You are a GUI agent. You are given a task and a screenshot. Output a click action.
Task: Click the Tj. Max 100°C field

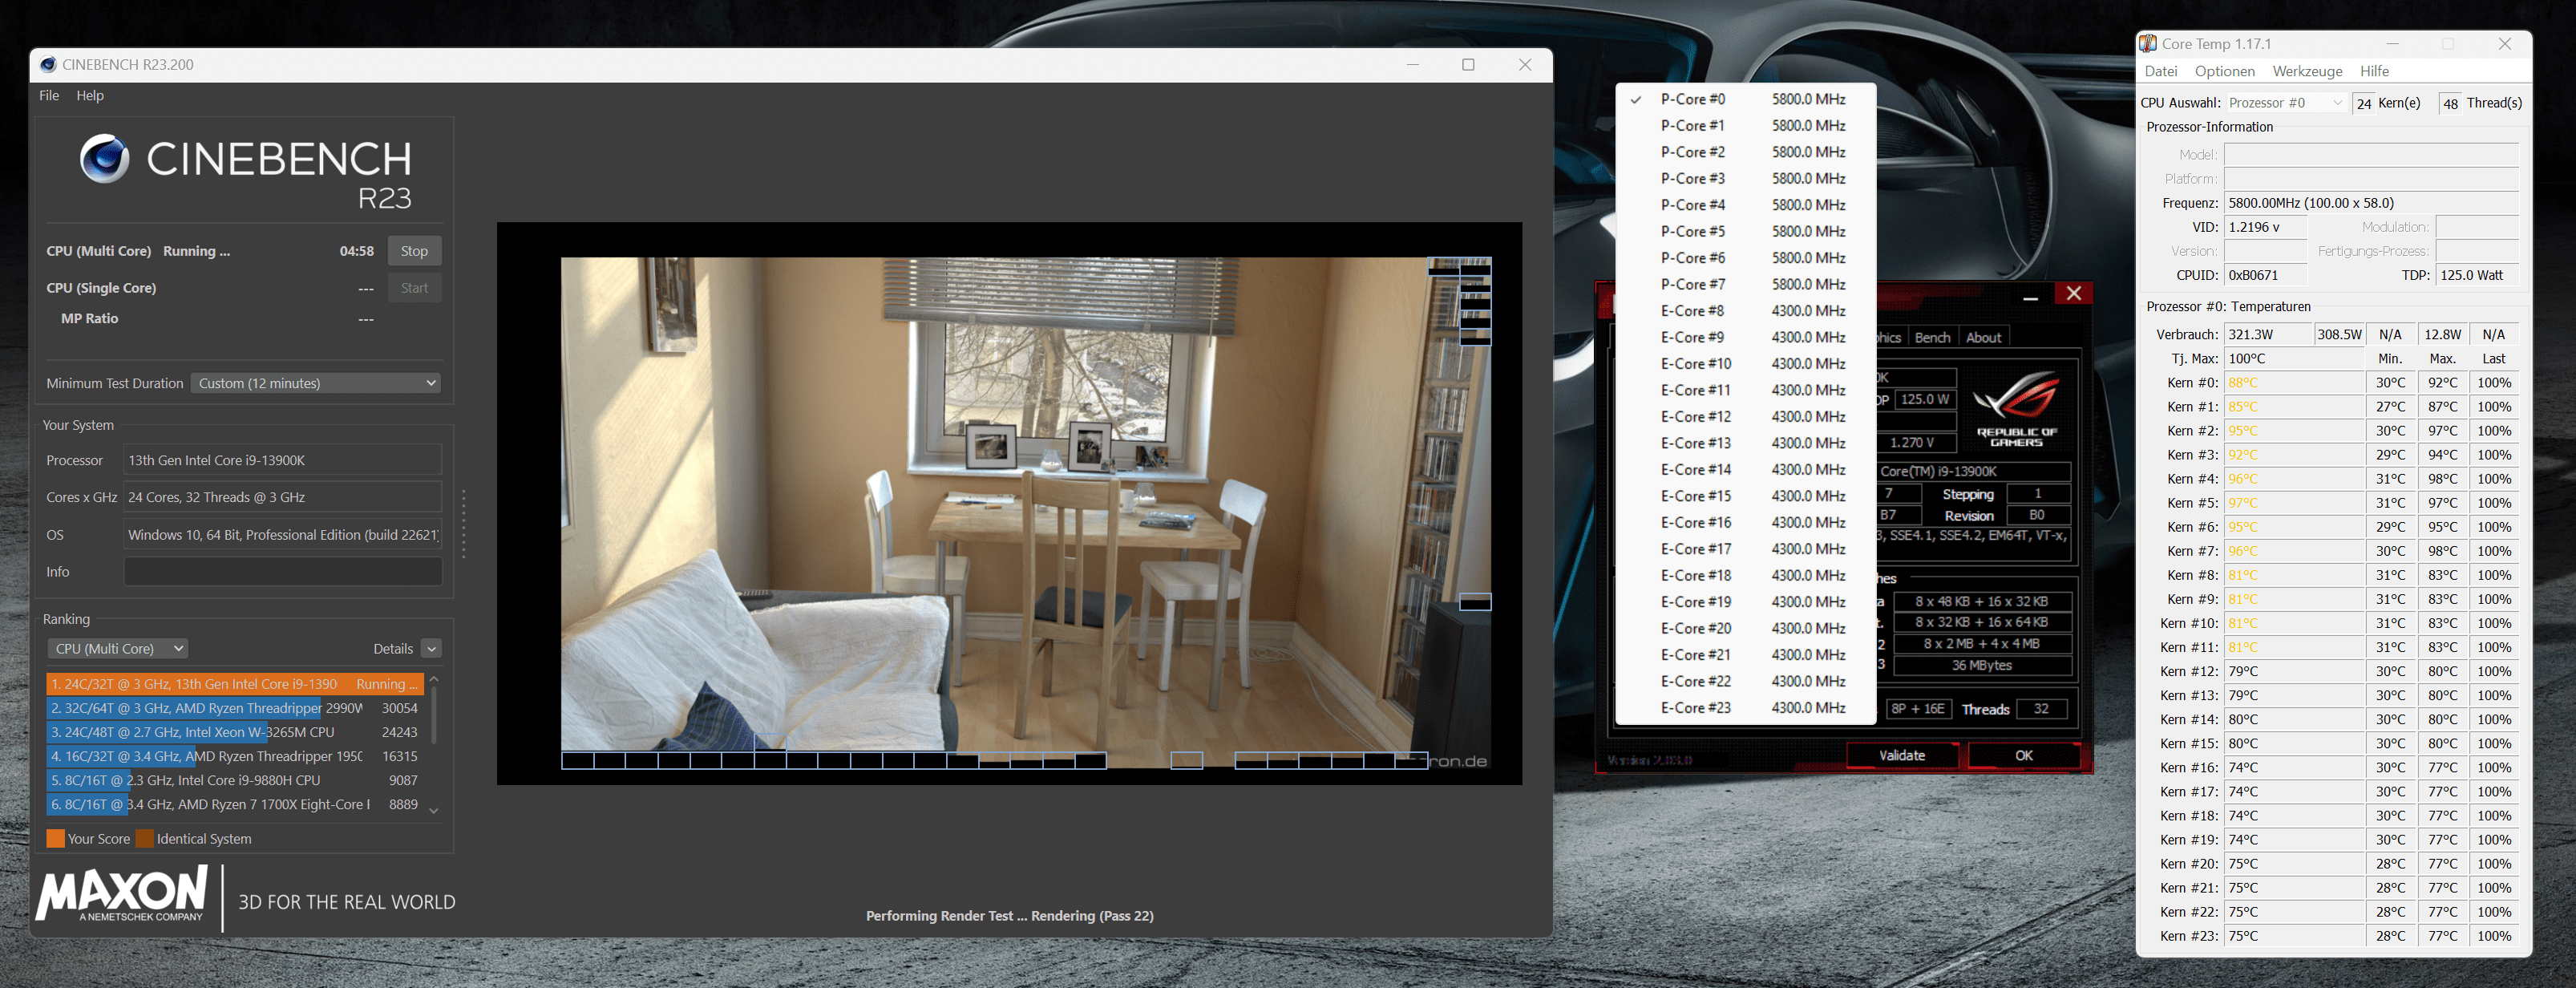[2293, 359]
